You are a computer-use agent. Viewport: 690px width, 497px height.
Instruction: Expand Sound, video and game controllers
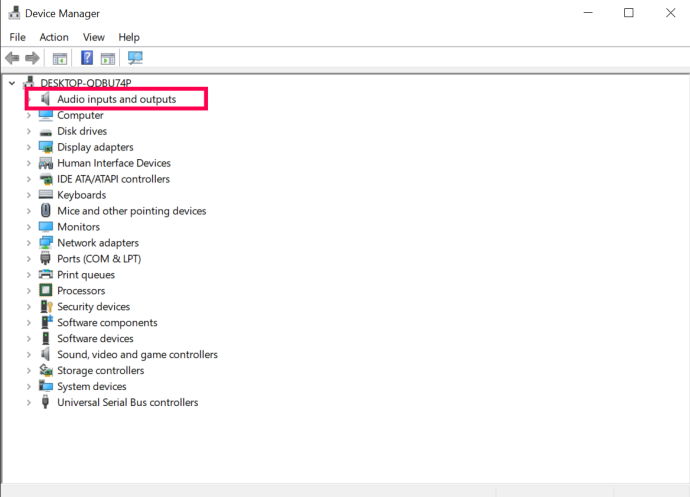[29, 355]
